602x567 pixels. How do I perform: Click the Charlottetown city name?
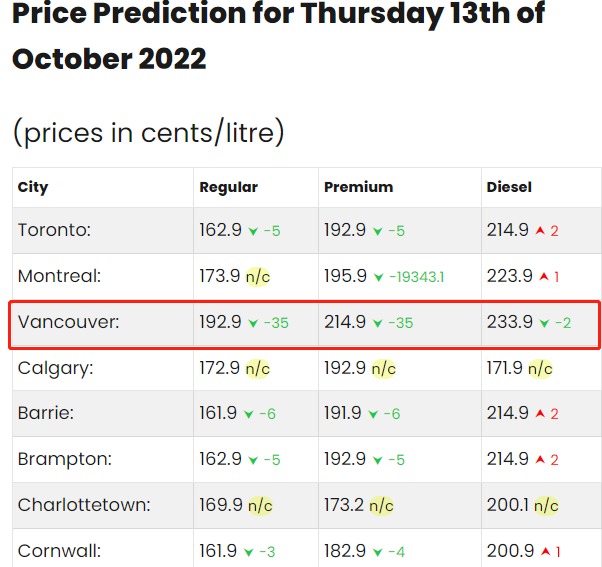(x=84, y=505)
